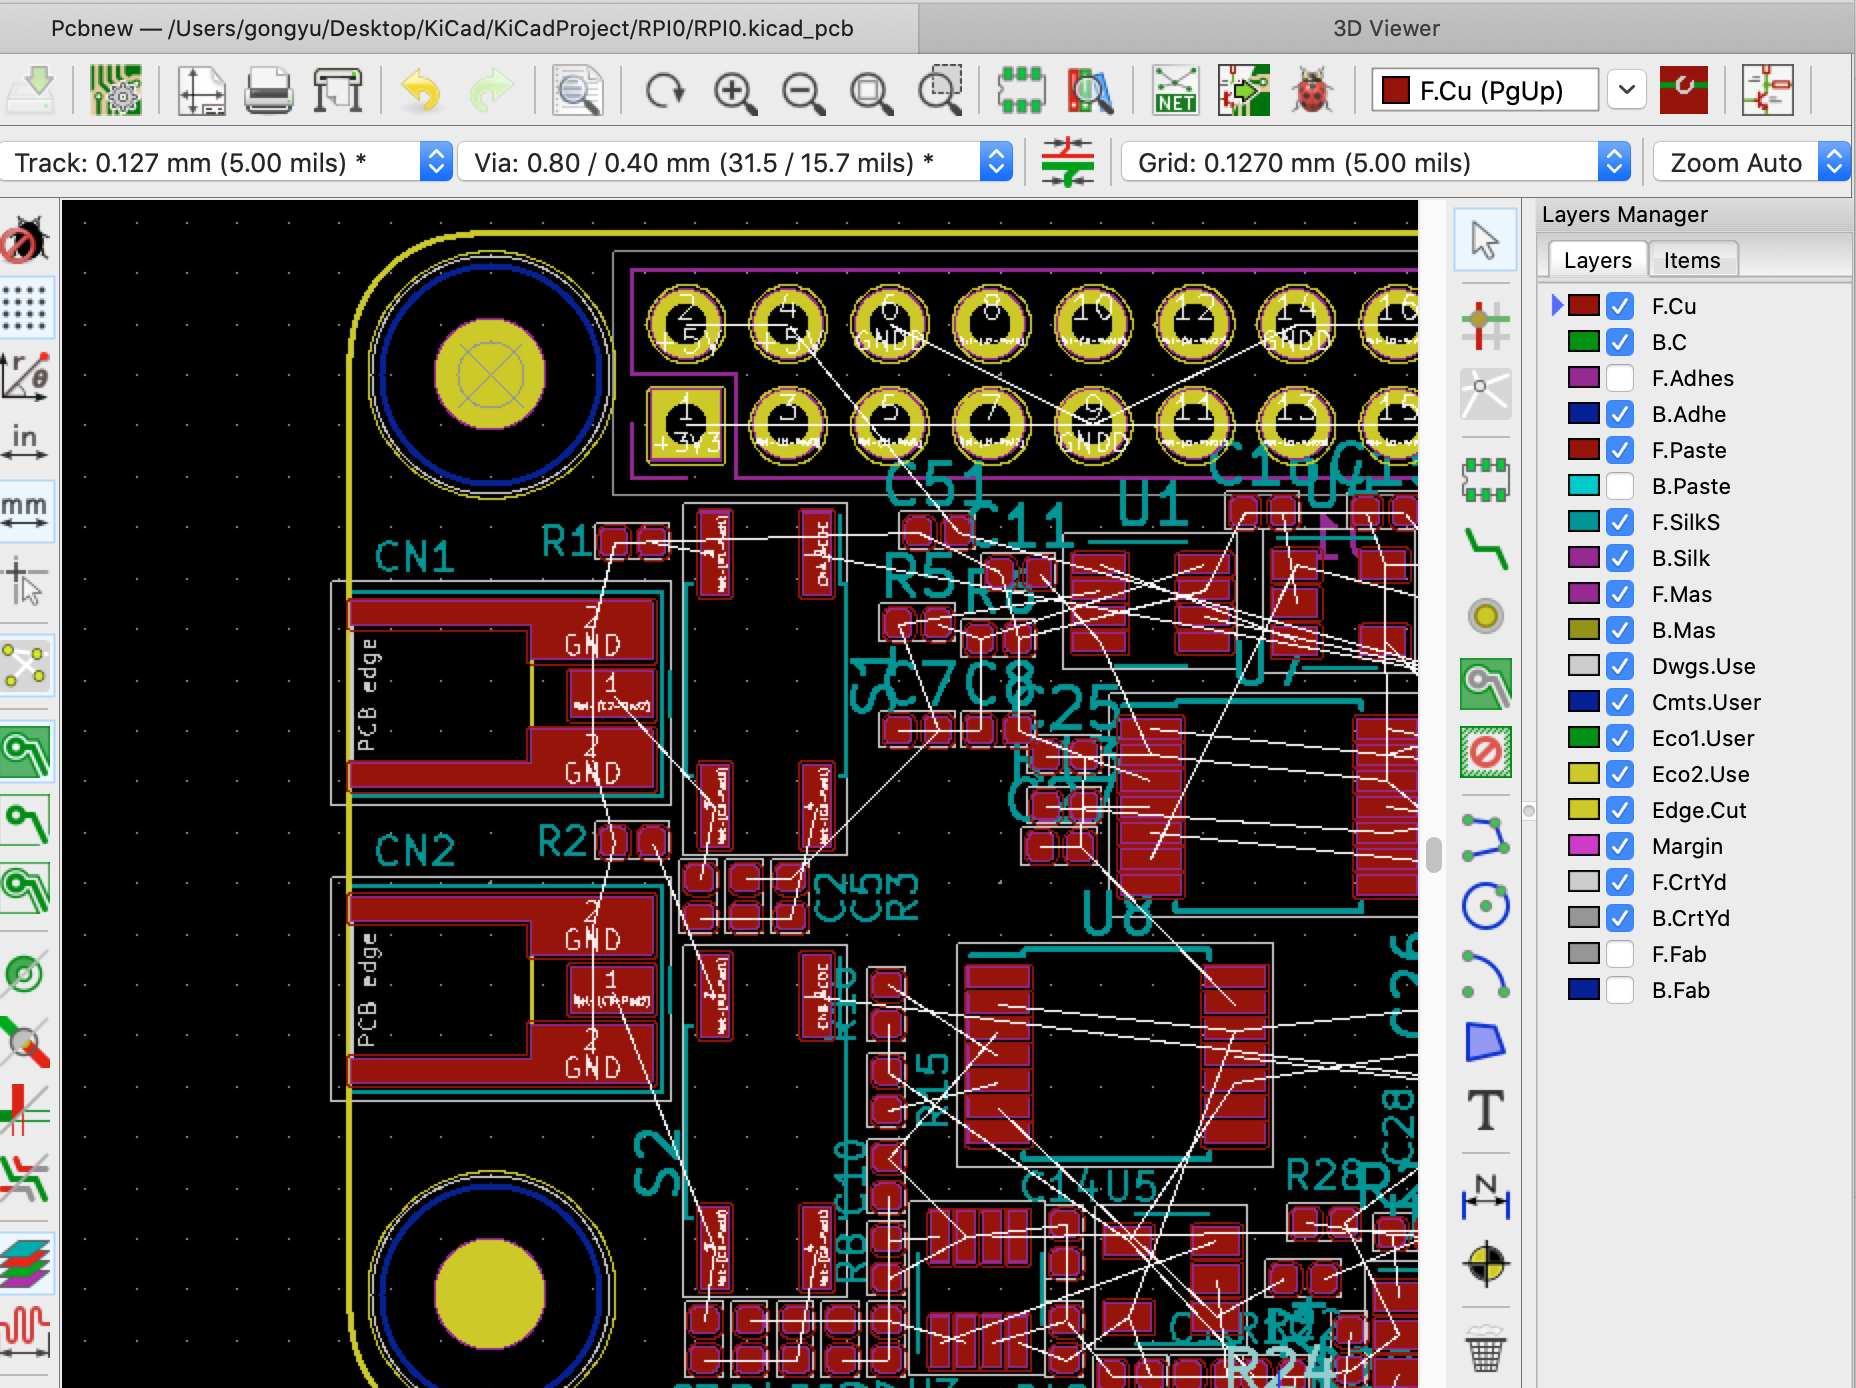
Task: Select the add dimension tool
Action: point(1485,1195)
